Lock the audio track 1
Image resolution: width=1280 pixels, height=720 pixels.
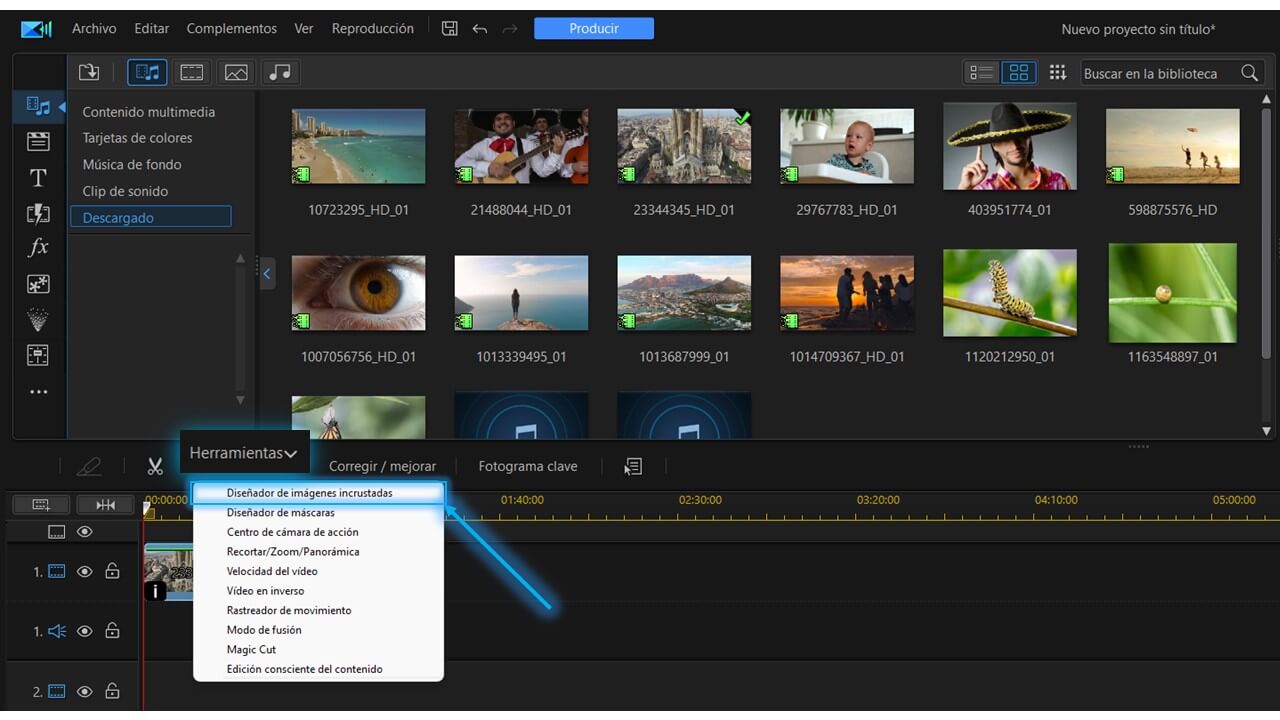[113, 631]
